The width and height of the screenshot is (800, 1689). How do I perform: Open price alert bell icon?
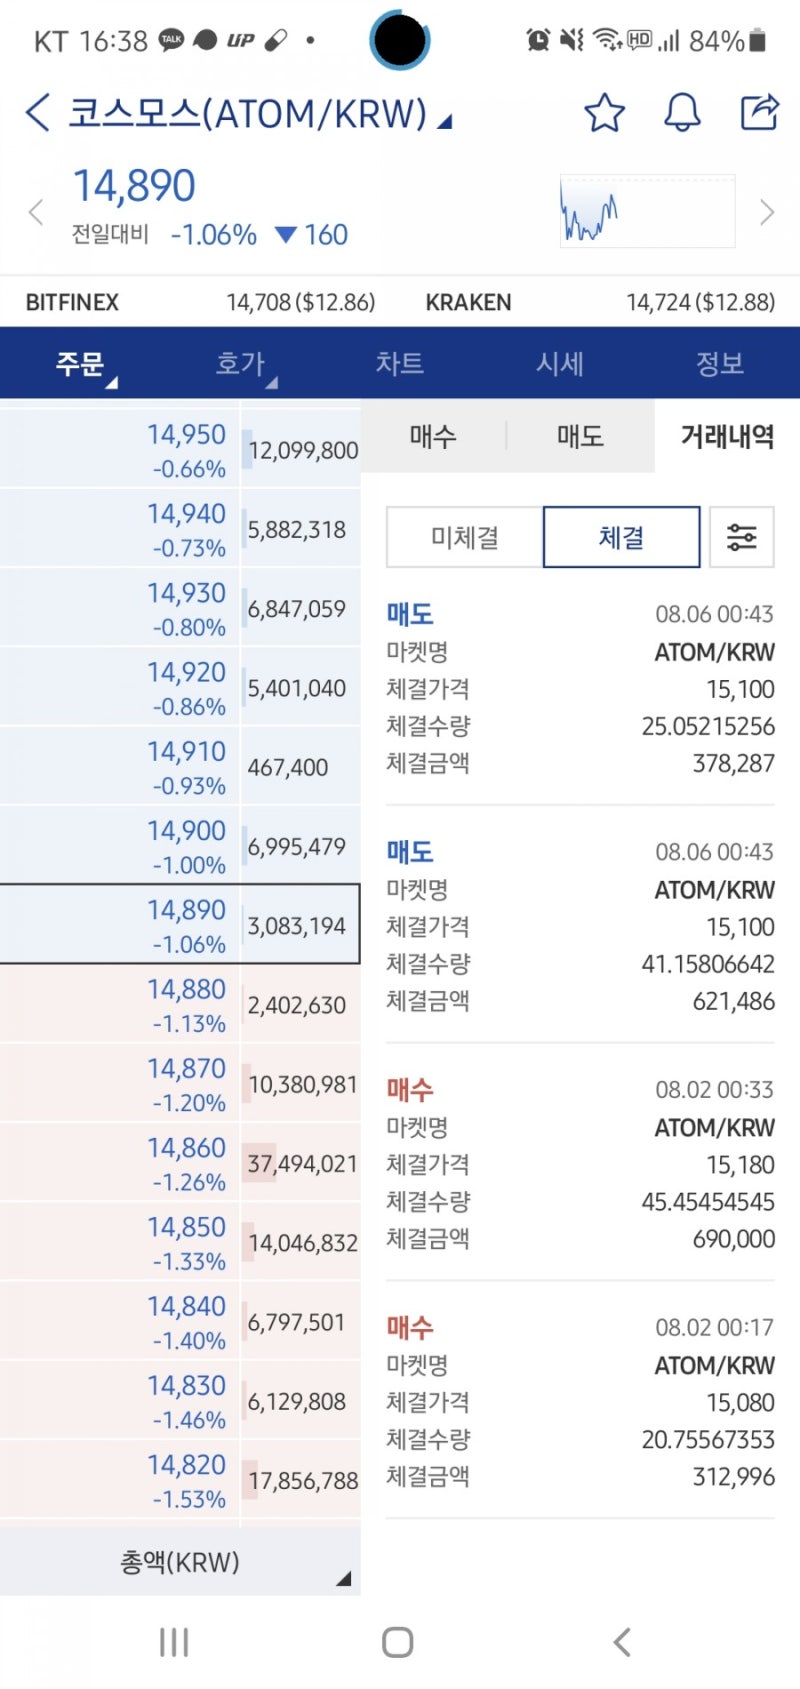683,113
